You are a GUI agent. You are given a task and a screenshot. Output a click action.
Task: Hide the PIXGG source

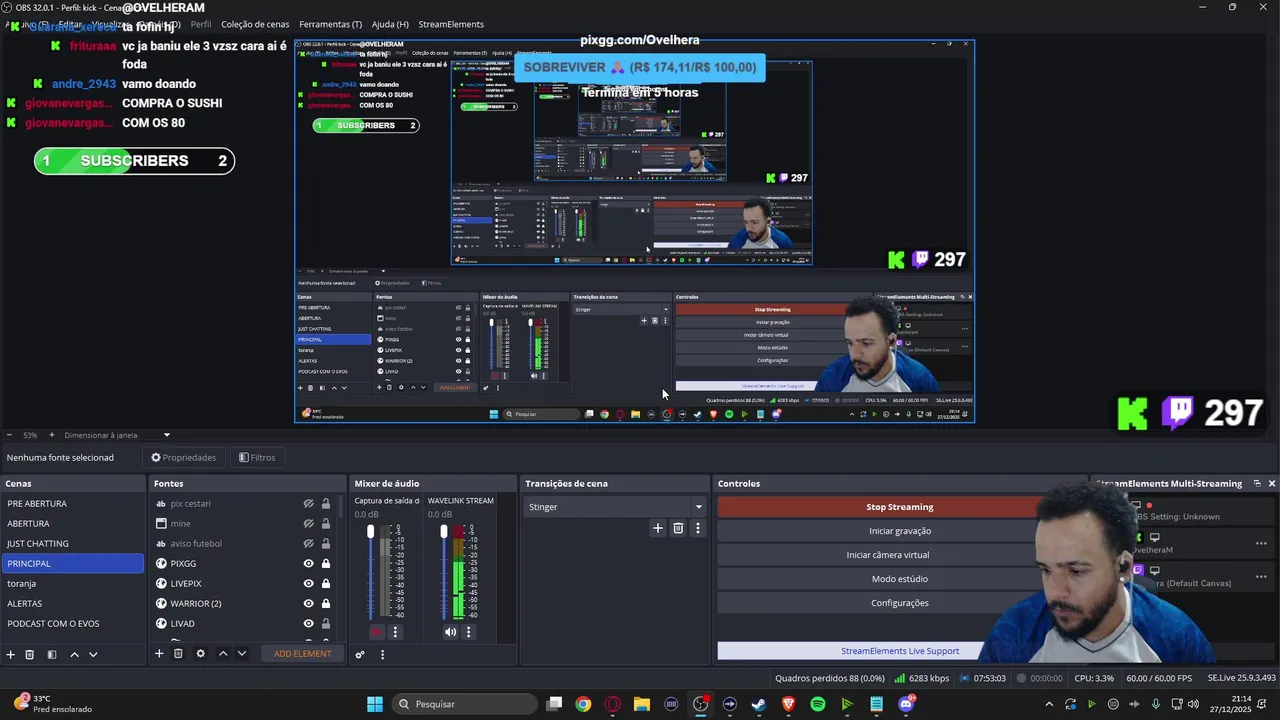click(309, 564)
